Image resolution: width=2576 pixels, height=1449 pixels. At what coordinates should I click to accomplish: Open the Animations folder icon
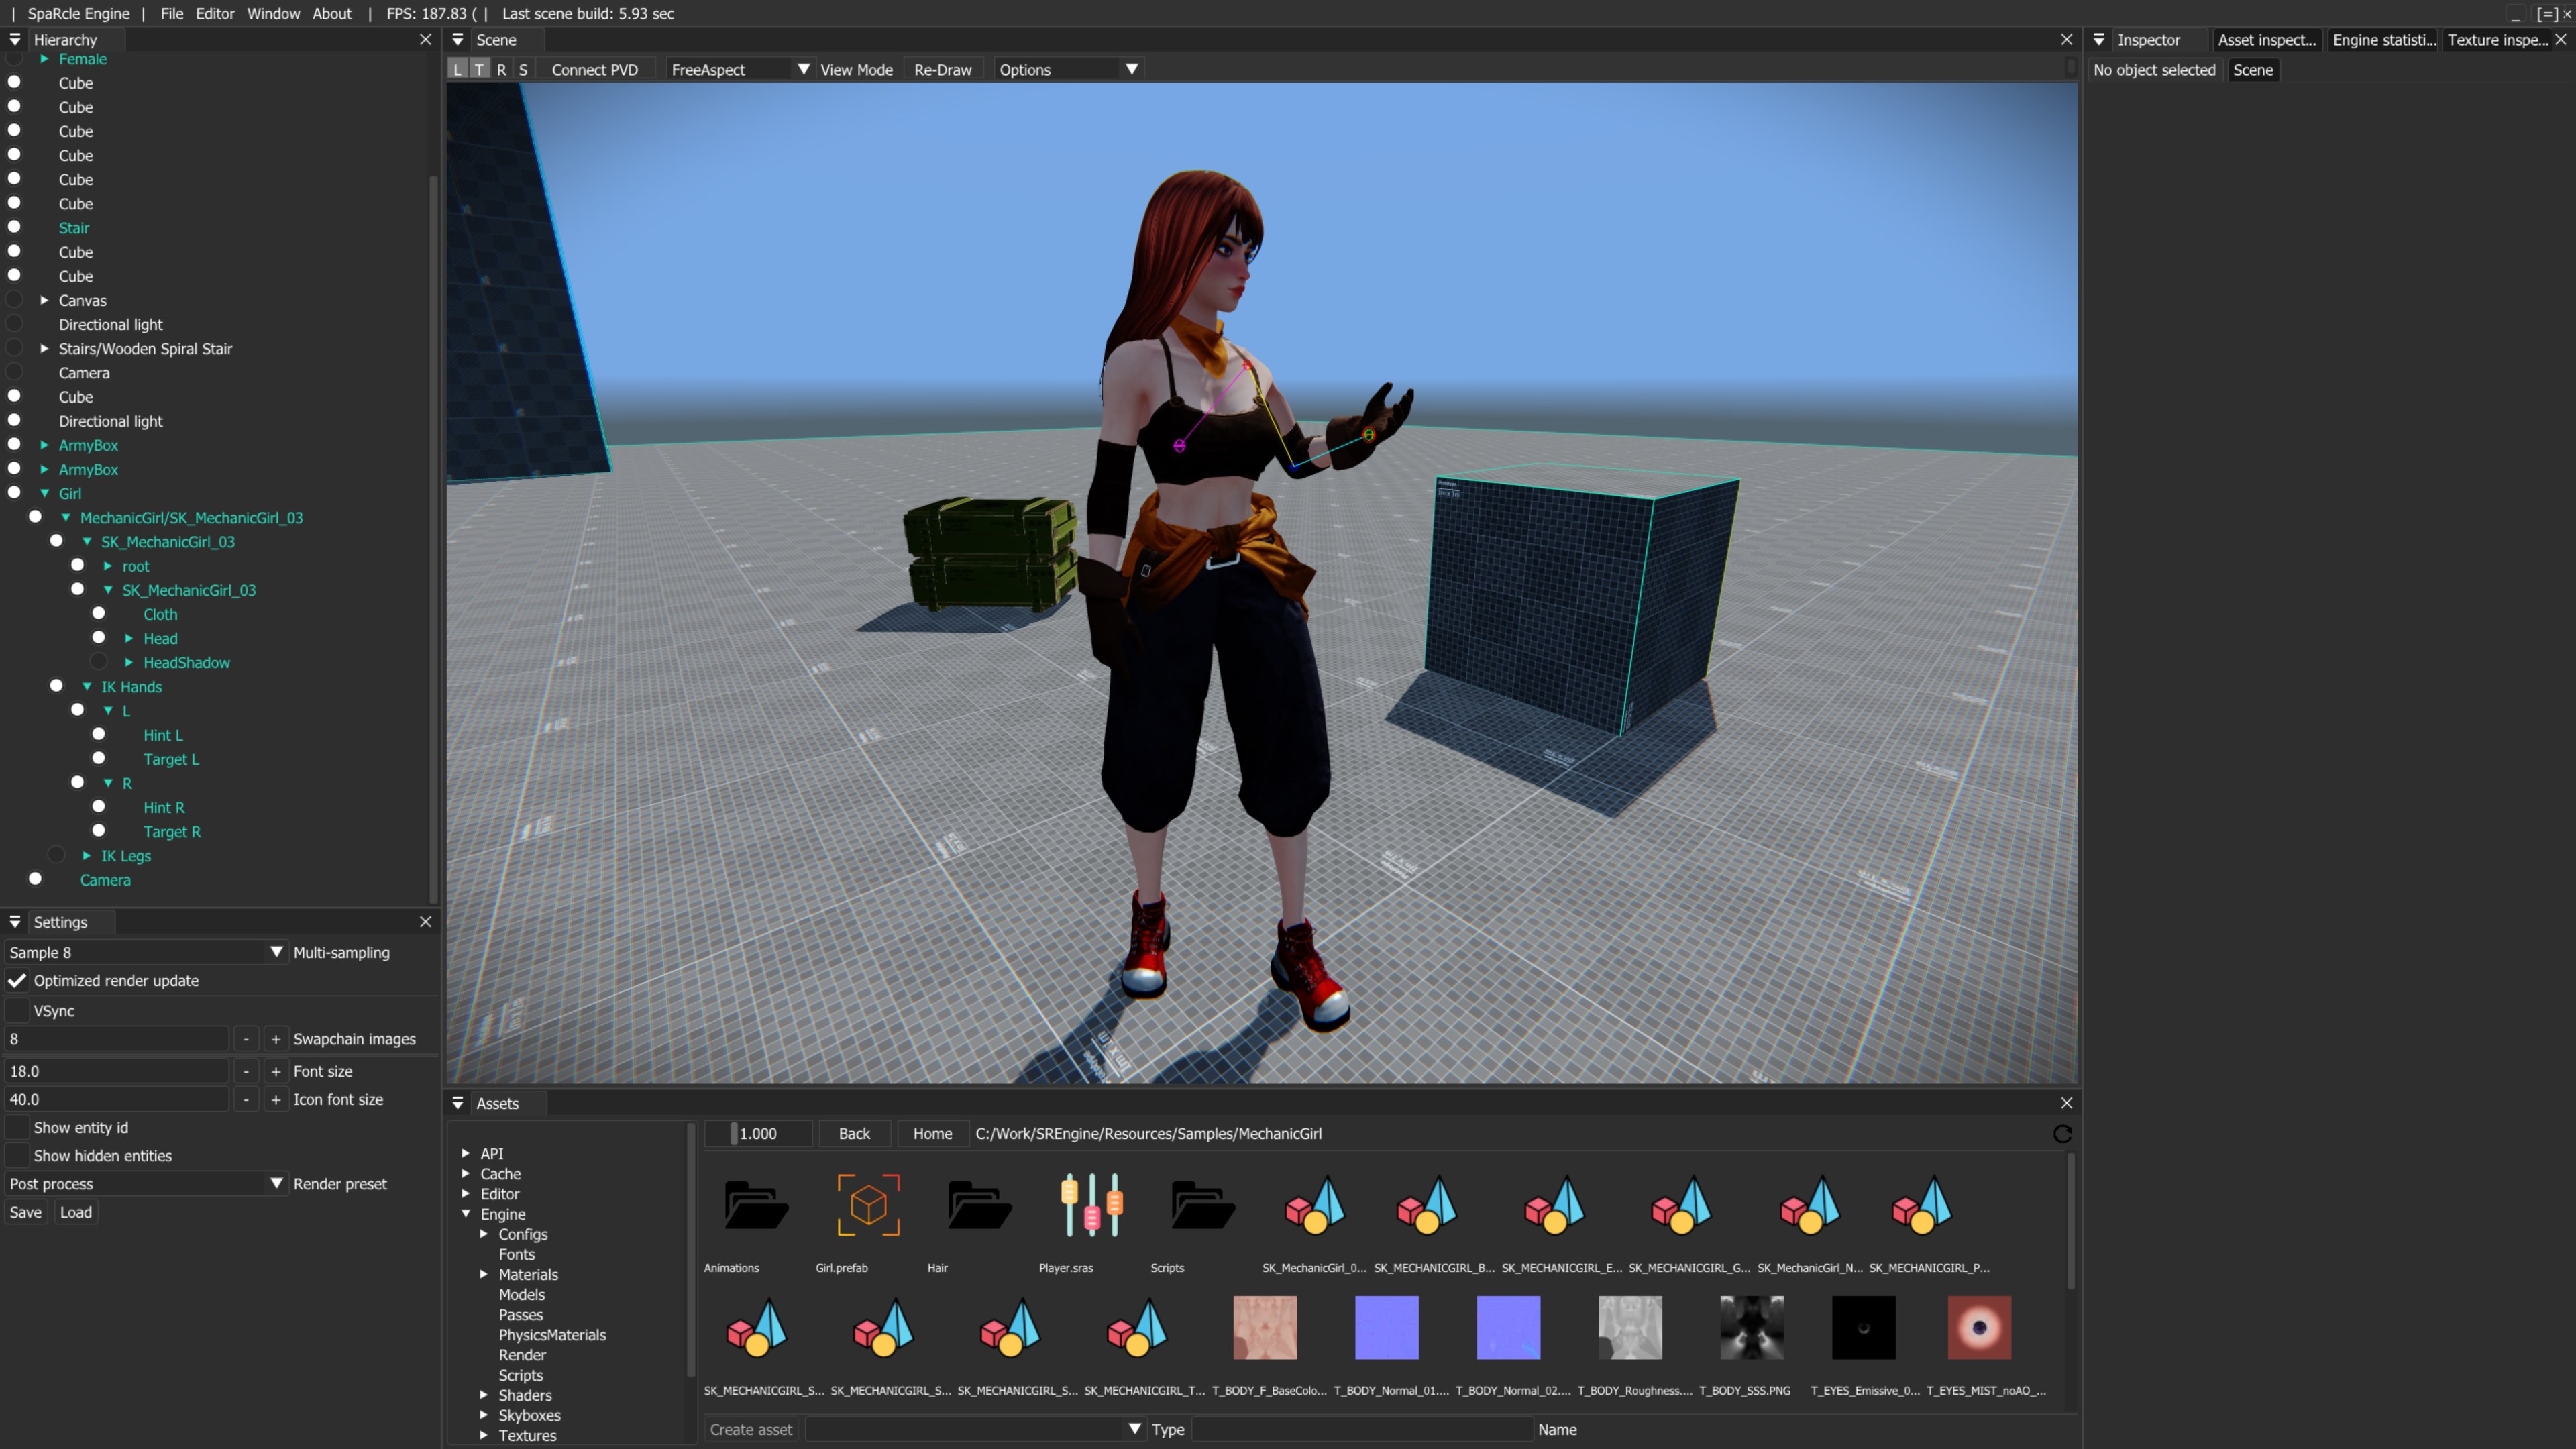click(756, 1205)
